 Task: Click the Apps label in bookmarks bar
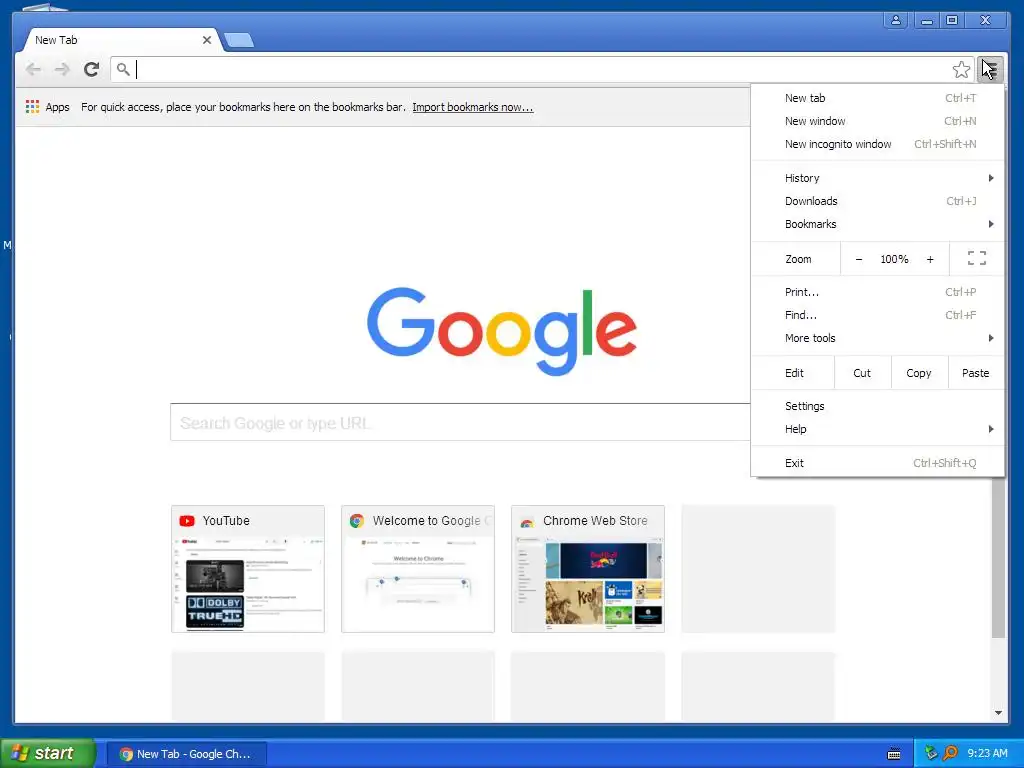pyautogui.click(x=57, y=107)
